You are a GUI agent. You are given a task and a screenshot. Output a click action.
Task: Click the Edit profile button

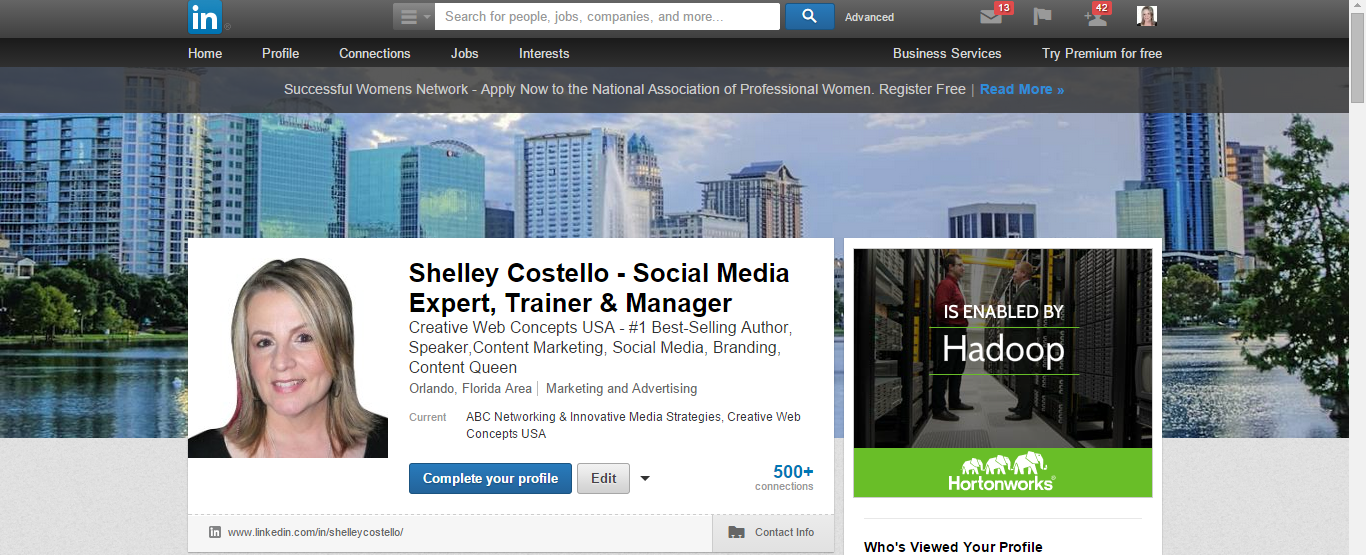coord(603,478)
